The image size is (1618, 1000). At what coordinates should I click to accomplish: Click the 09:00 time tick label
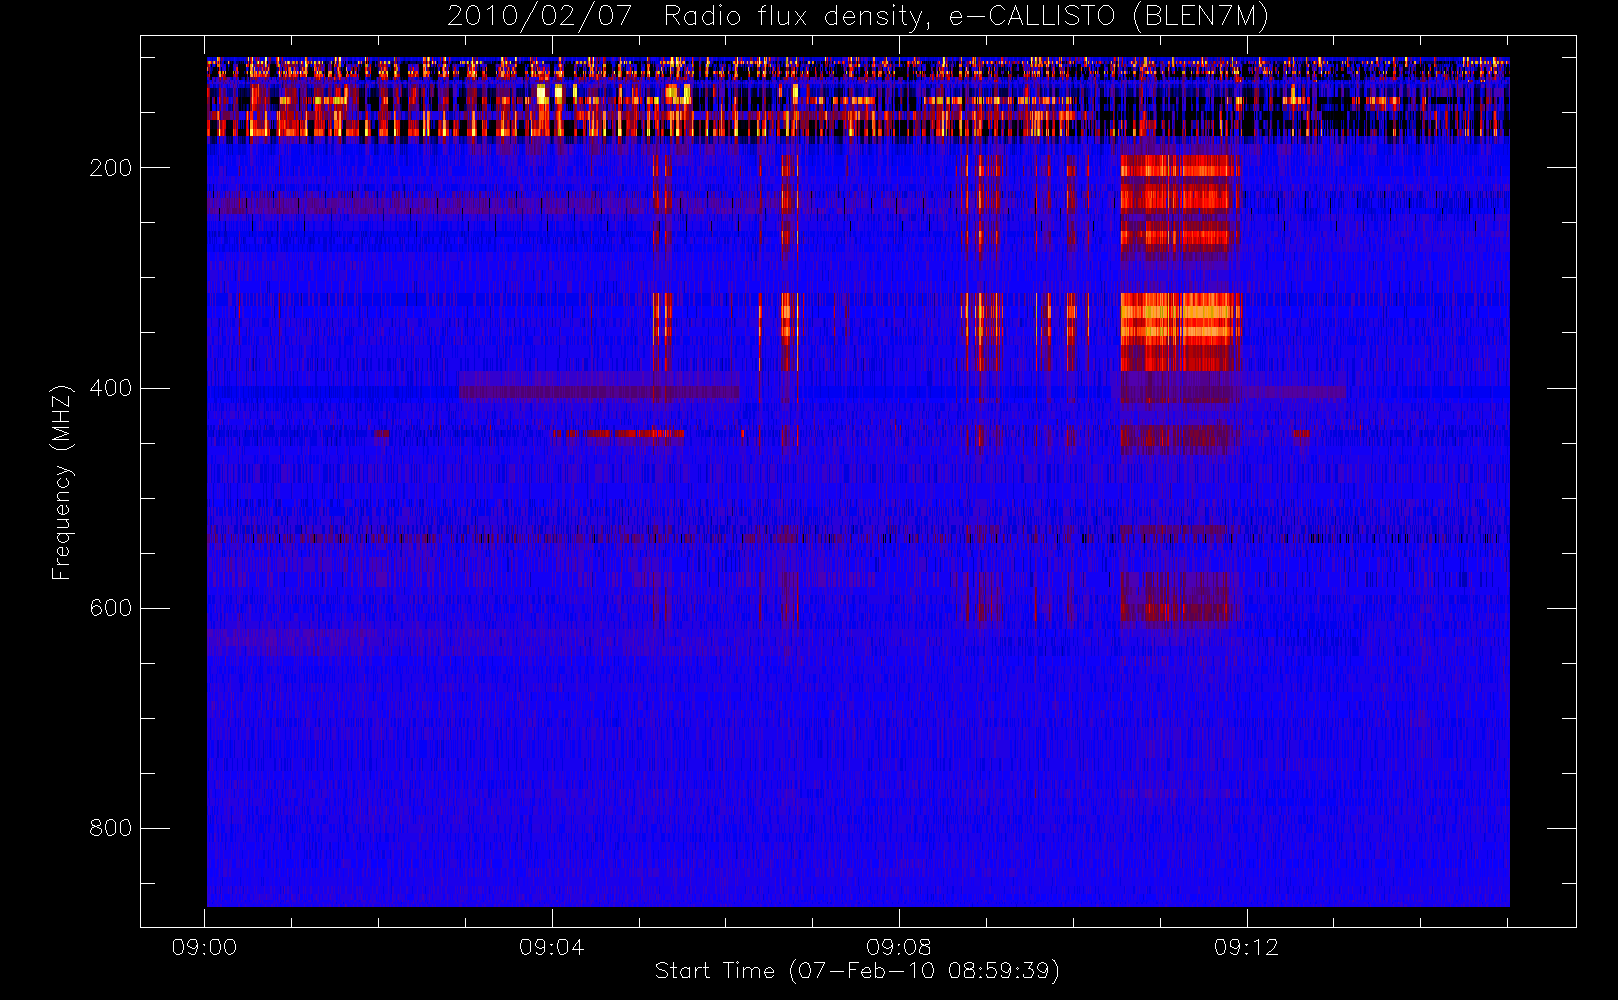(204, 947)
